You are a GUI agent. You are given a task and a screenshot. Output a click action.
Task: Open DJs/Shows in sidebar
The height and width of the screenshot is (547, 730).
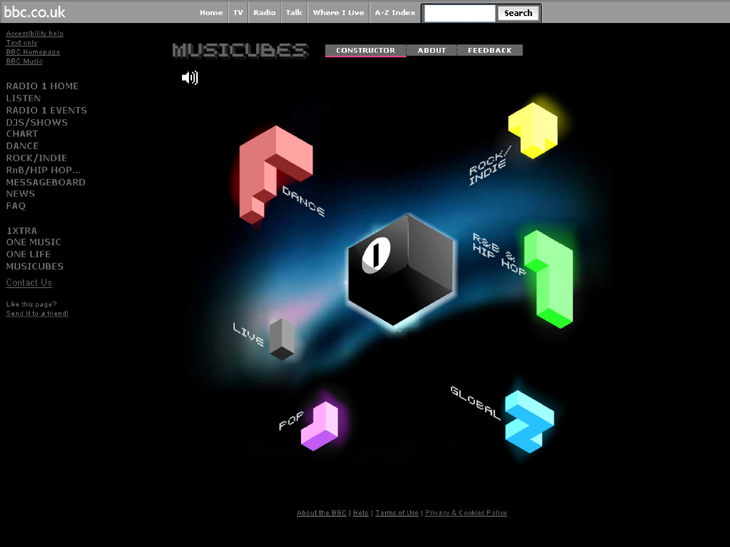pyautogui.click(x=37, y=122)
